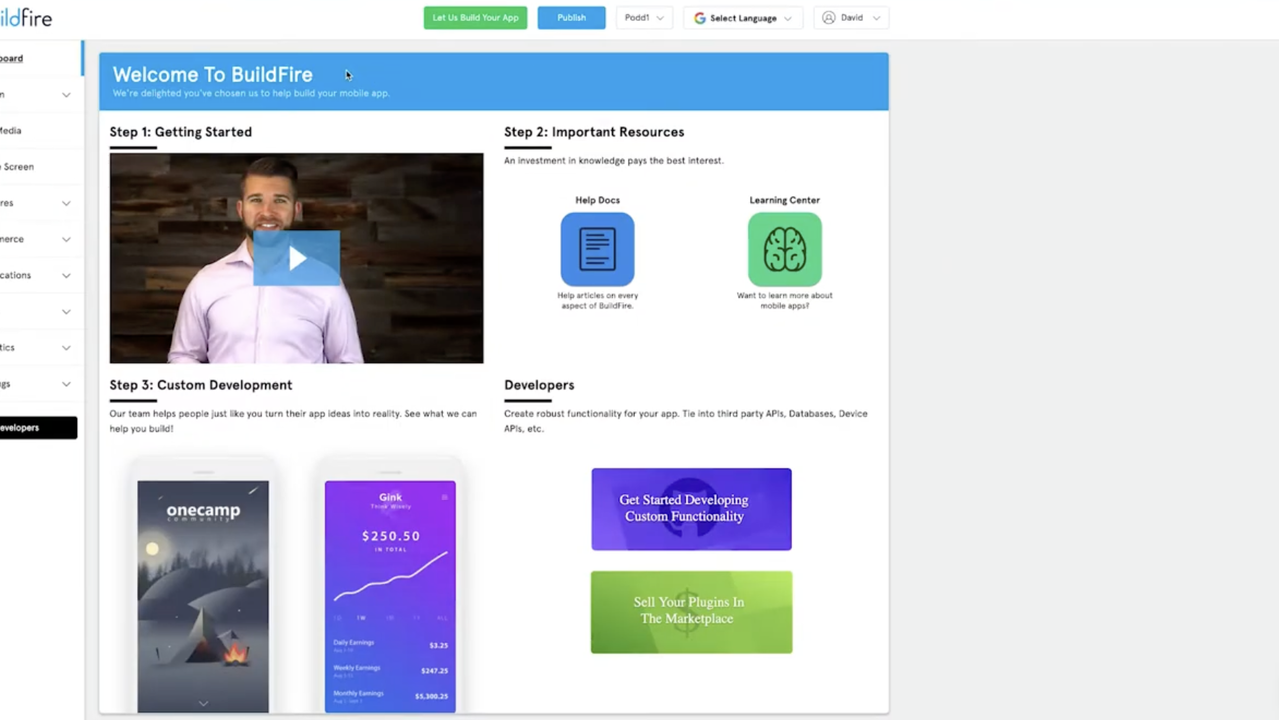Open the Help Docs document icon
Screen dimensions: 1279x720
[x=597, y=249]
